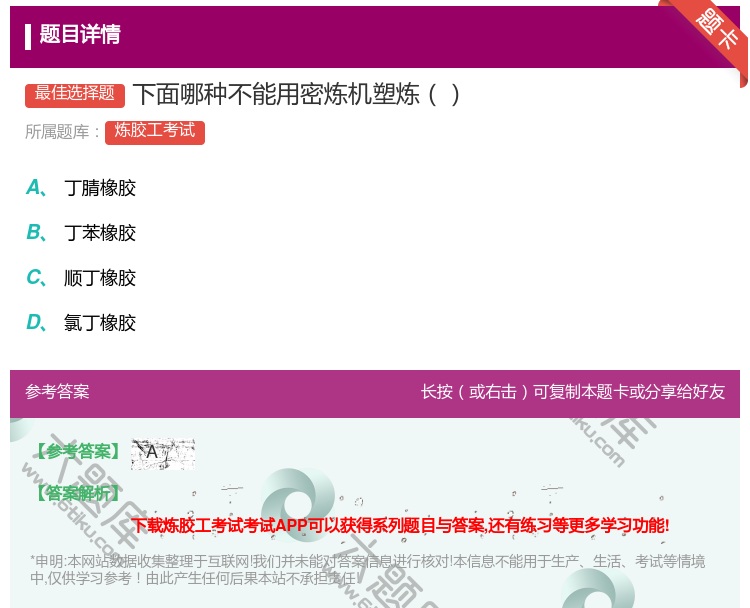Click the 【参考答案】 label
The image size is (750, 608).
[x=78, y=451]
